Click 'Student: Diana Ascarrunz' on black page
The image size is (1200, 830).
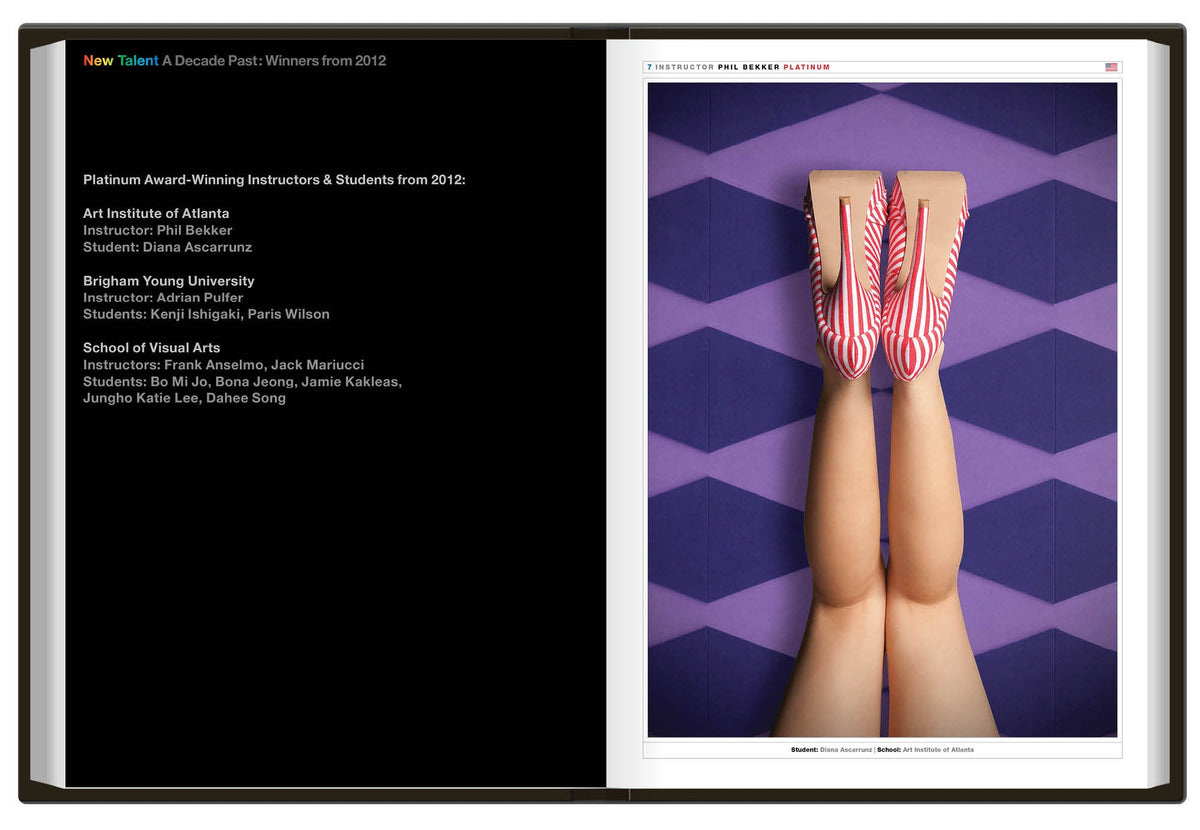click(x=167, y=247)
